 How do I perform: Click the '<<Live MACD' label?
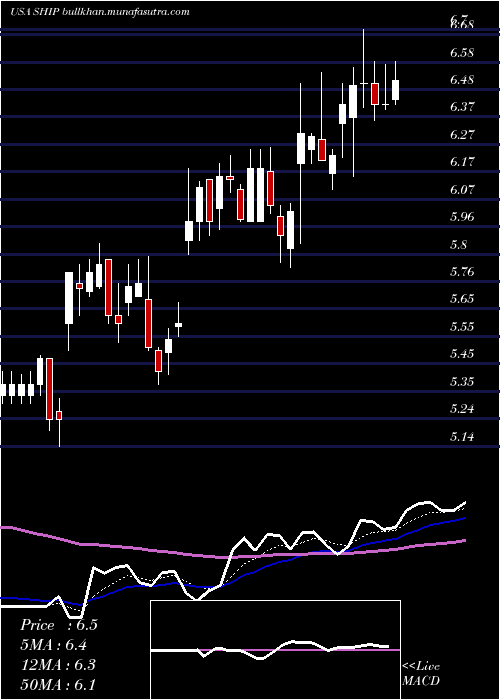click(x=421, y=674)
